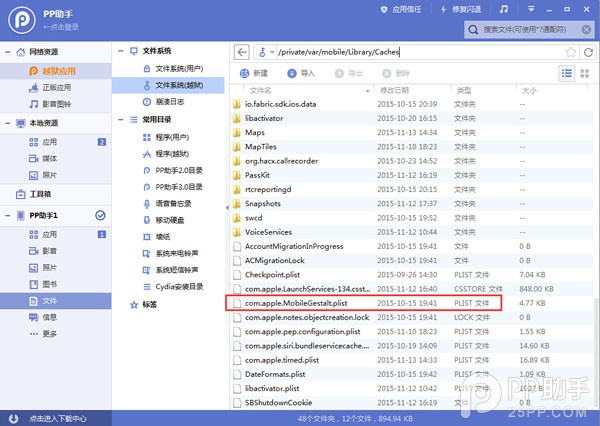Select device 文件 item
Image resolution: width=600 pixels, height=426 pixels.
[x=56, y=301]
